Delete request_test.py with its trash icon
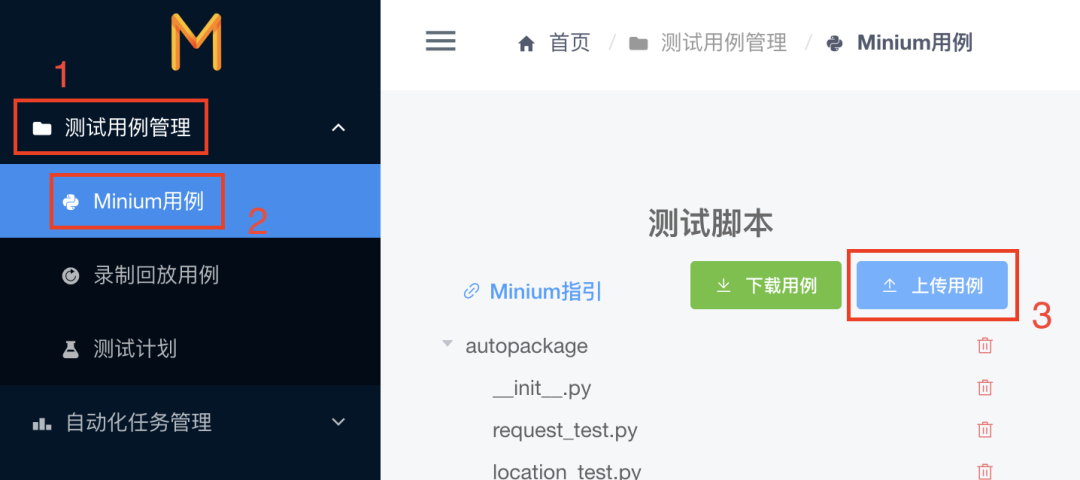Image resolution: width=1080 pixels, height=480 pixels. (x=985, y=430)
